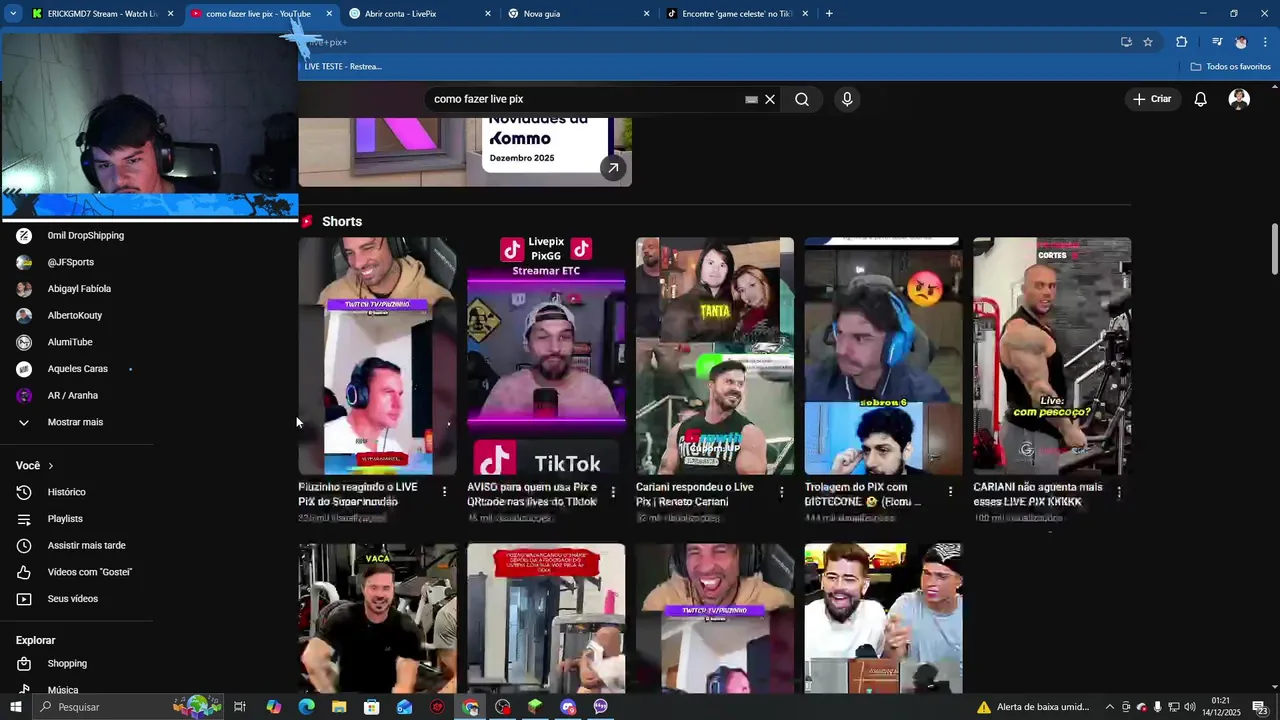Open more options for AVISO para quem usa Pix short
The height and width of the screenshot is (720, 1280).
(613, 492)
